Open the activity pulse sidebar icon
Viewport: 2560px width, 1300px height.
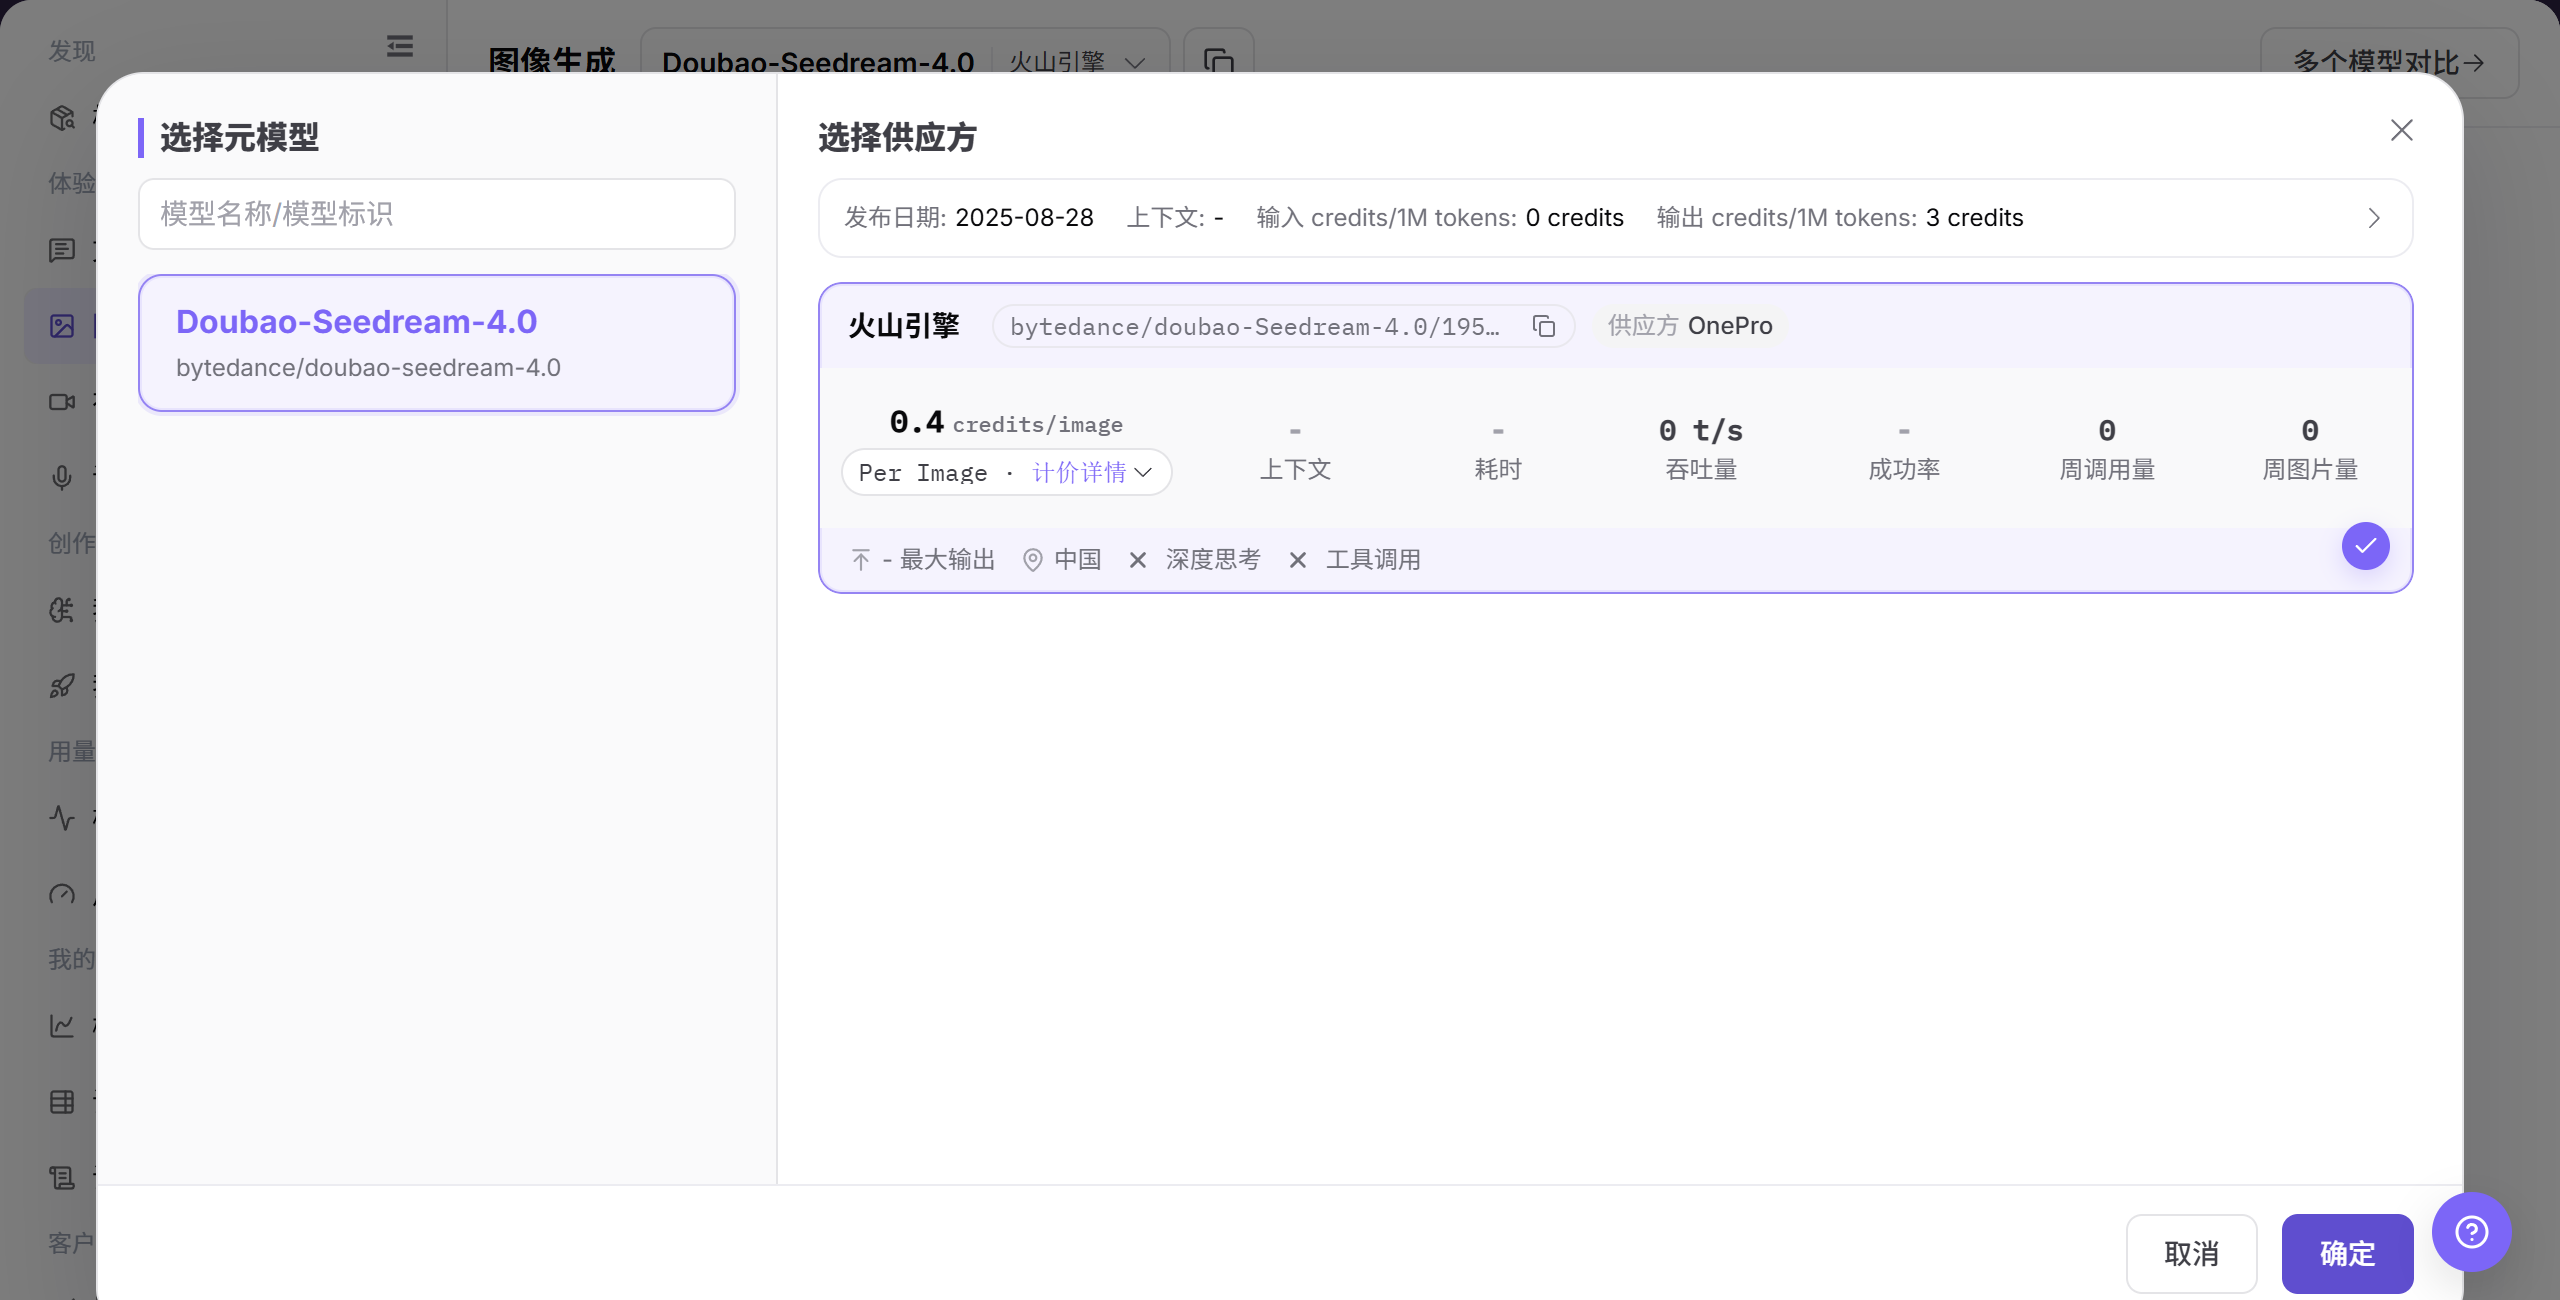pos(62,817)
